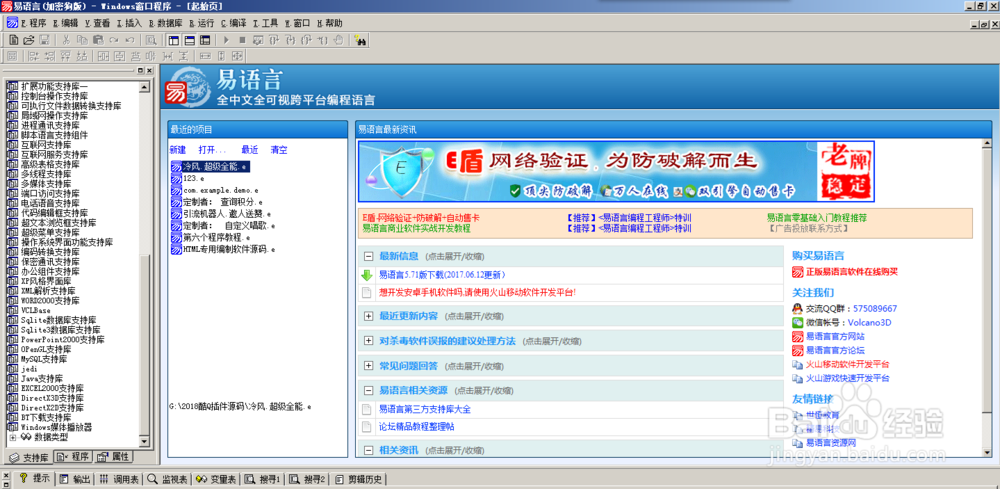This screenshot has height=489, width=1000.
Task: Click the binoculars help search icon
Action: coord(360,40)
